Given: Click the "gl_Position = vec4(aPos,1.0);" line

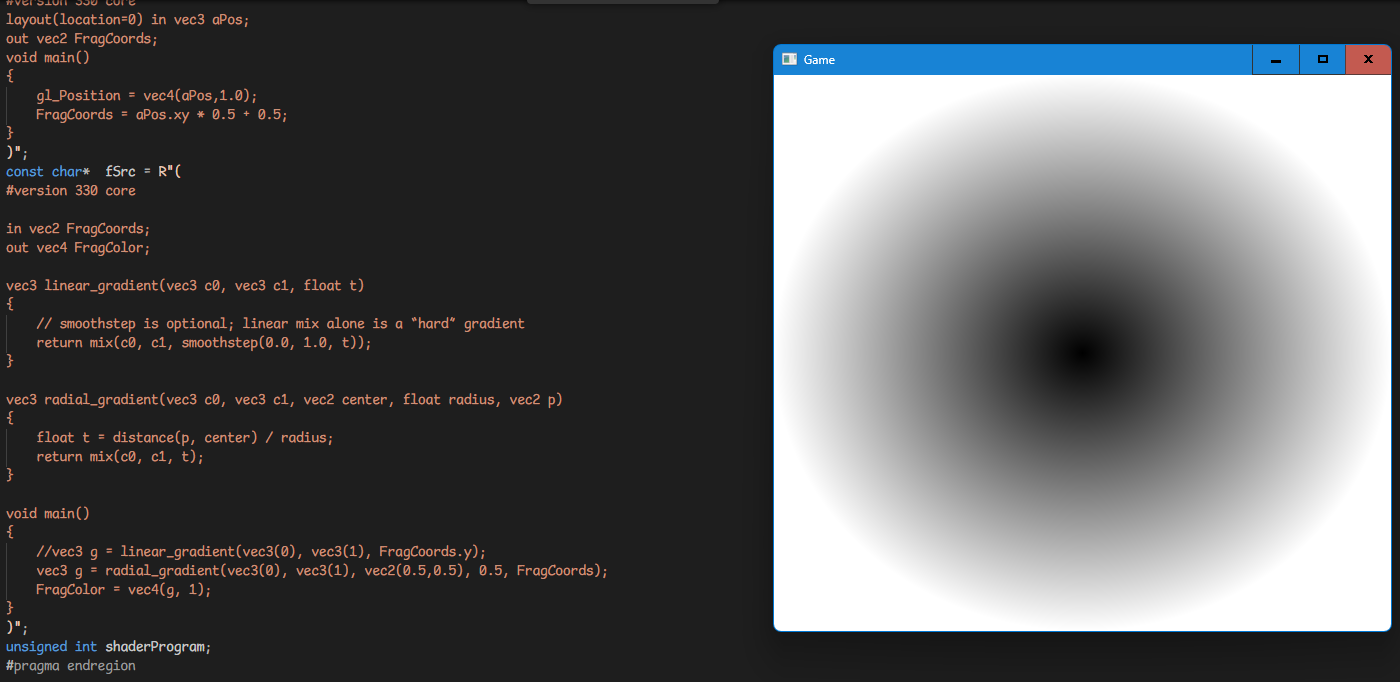Looking at the screenshot, I should (146, 96).
